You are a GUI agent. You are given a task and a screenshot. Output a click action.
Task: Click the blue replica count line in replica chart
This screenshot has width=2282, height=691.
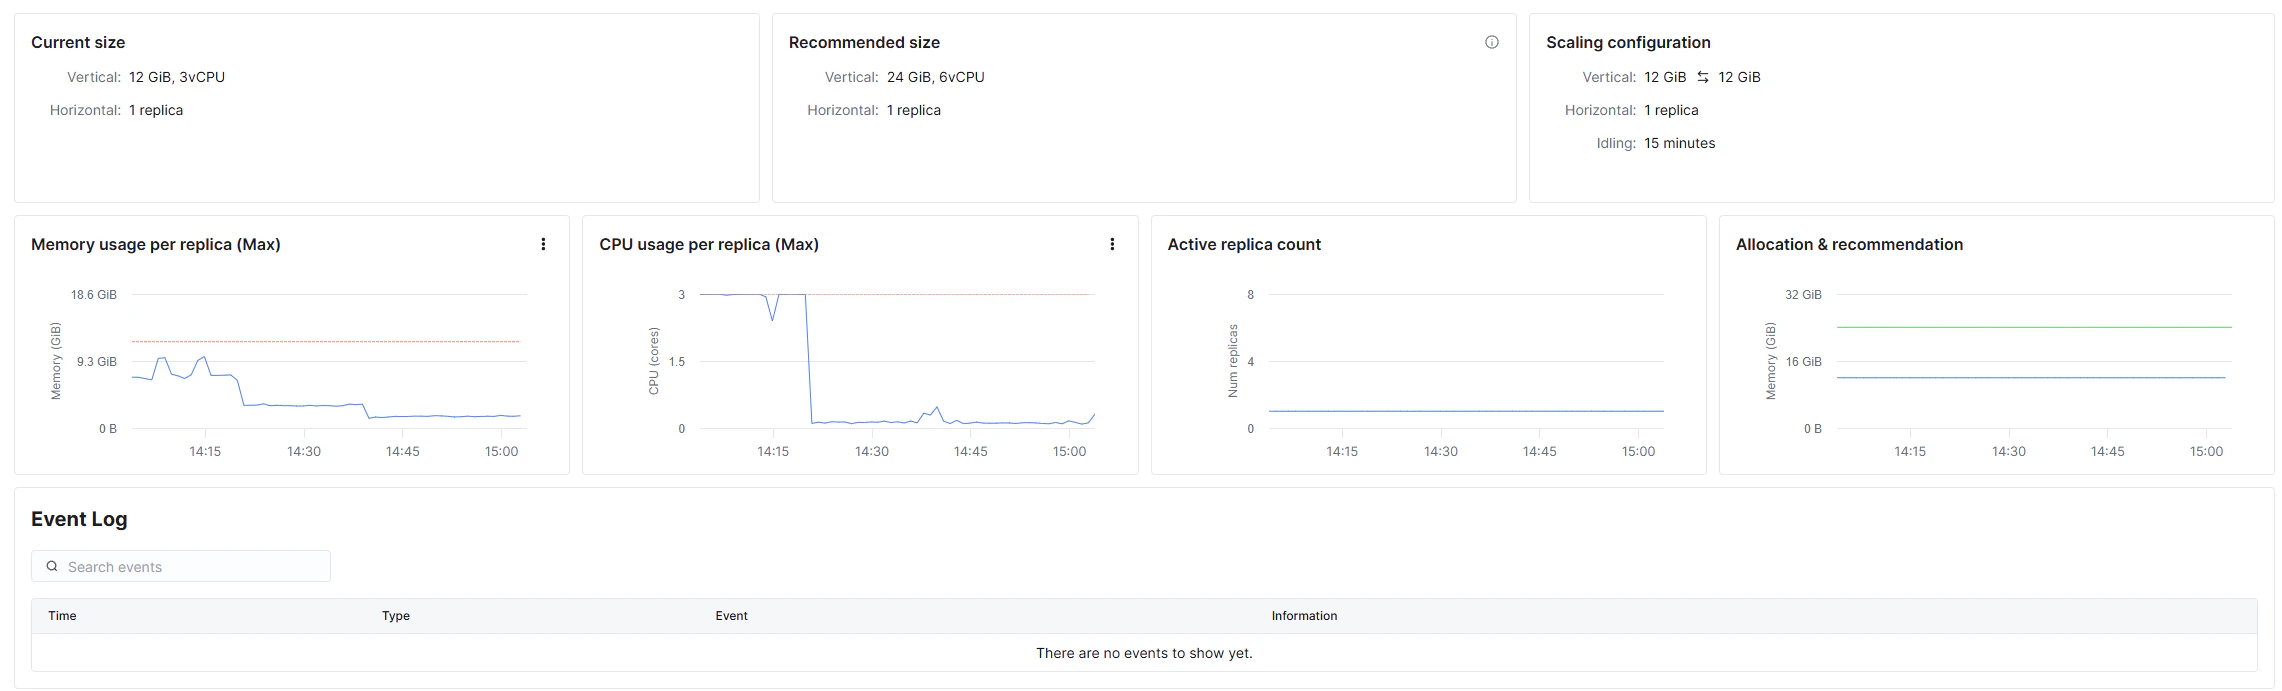(1466, 411)
